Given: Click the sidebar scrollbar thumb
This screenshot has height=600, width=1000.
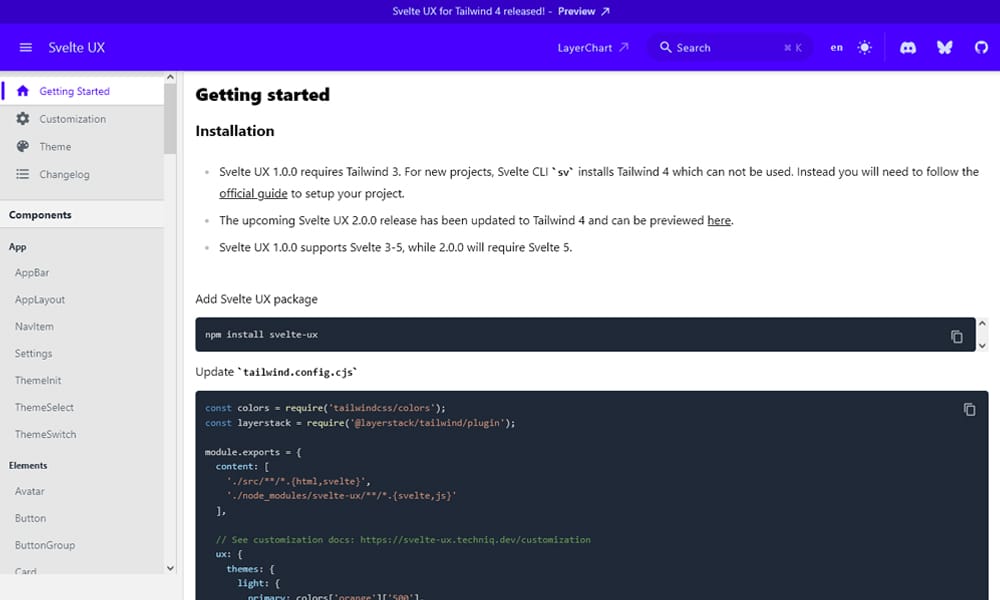Looking at the screenshot, I should tap(170, 119).
